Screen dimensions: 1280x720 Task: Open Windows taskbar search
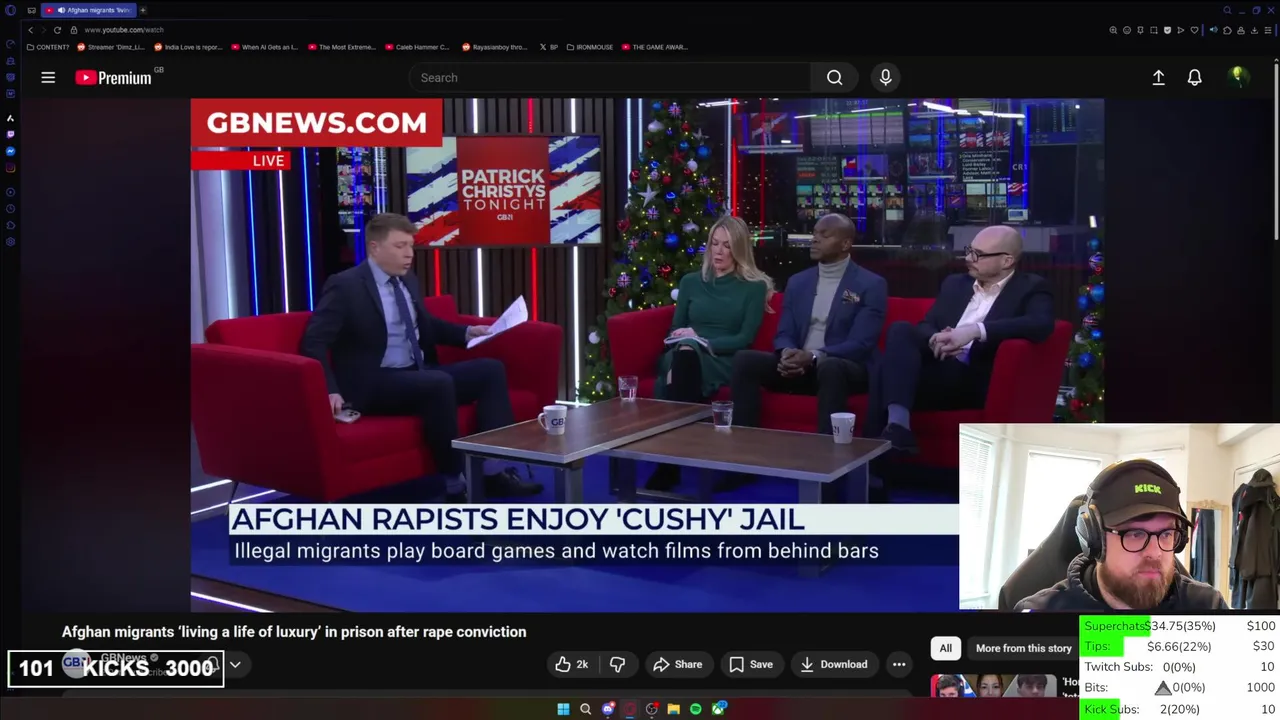[x=585, y=709]
